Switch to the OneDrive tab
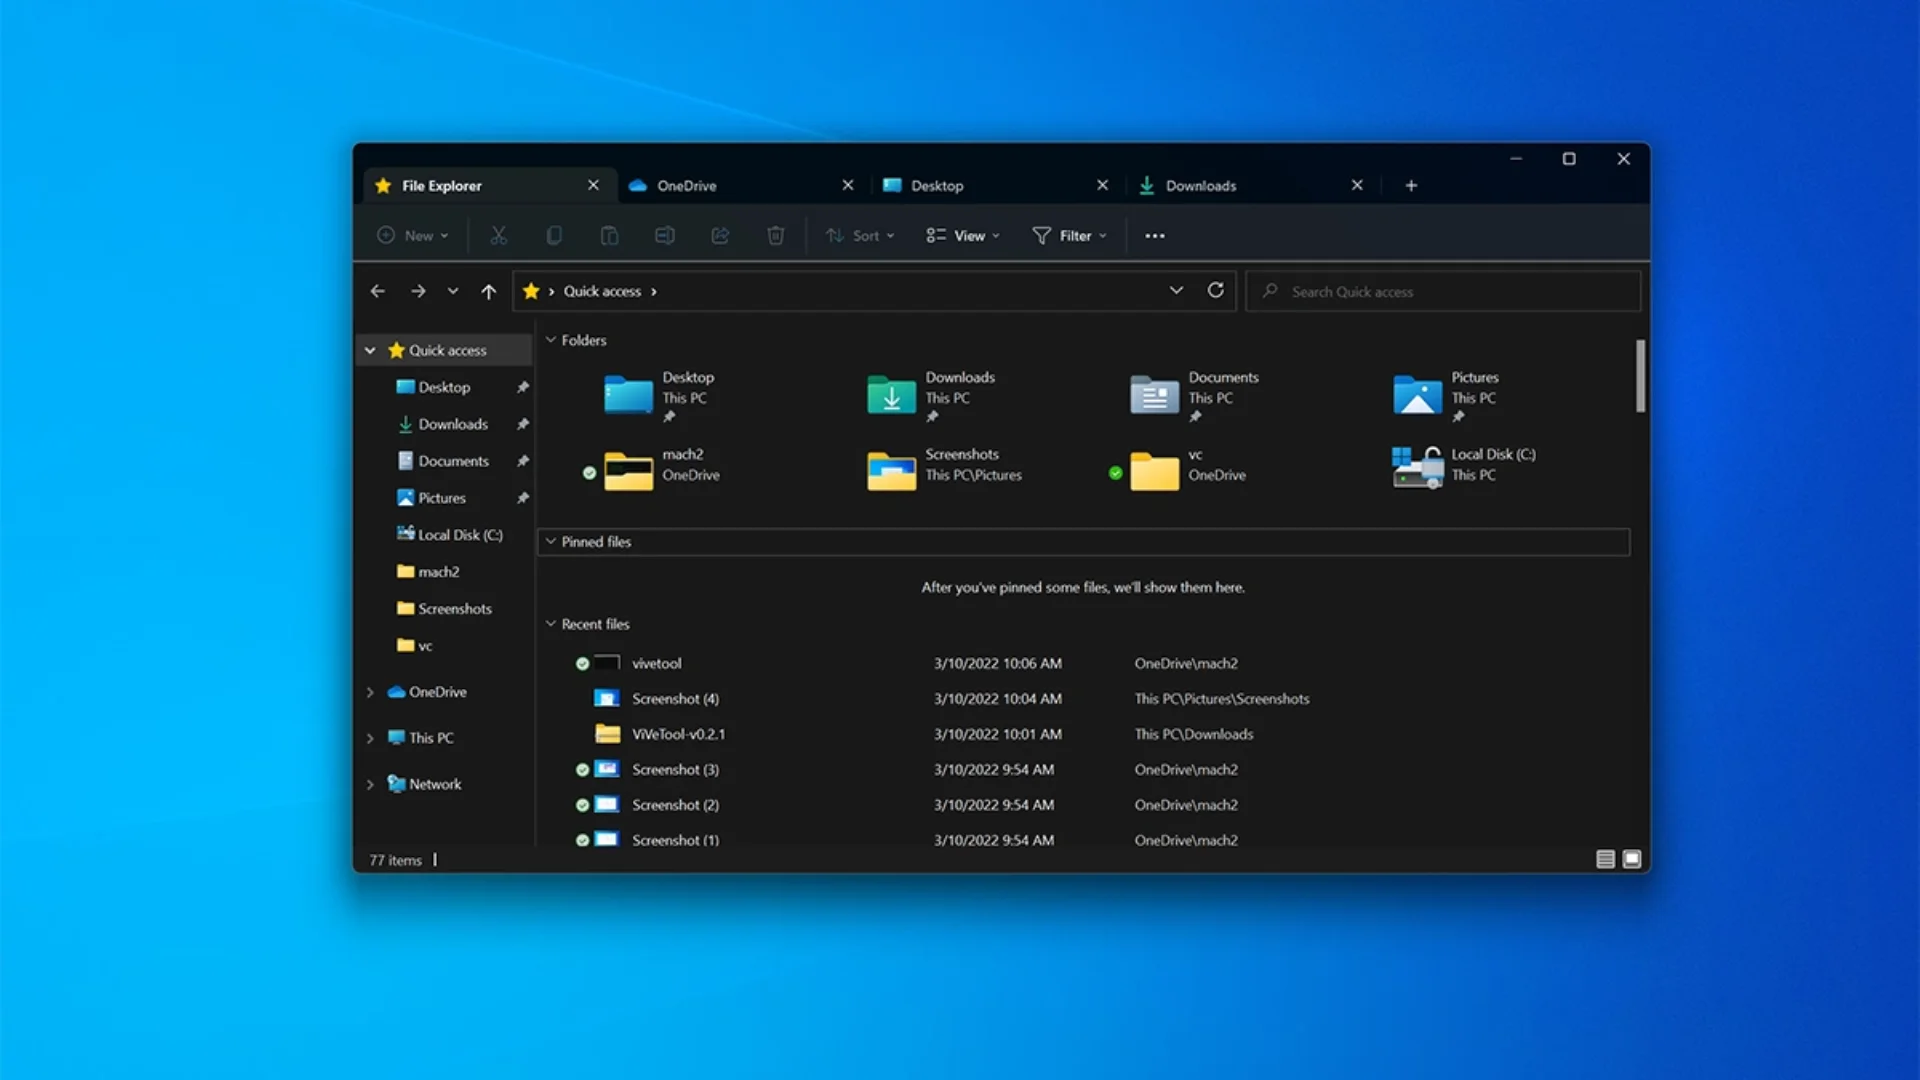The height and width of the screenshot is (1080, 1920). 737,185
